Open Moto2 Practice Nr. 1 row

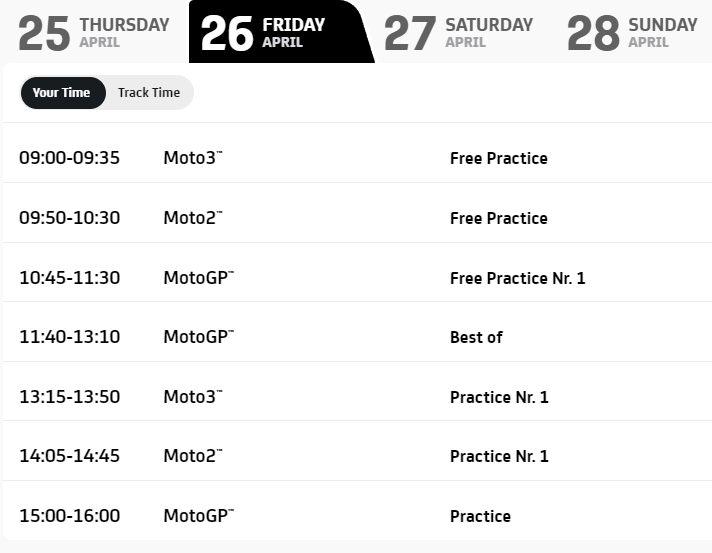(x=357, y=451)
